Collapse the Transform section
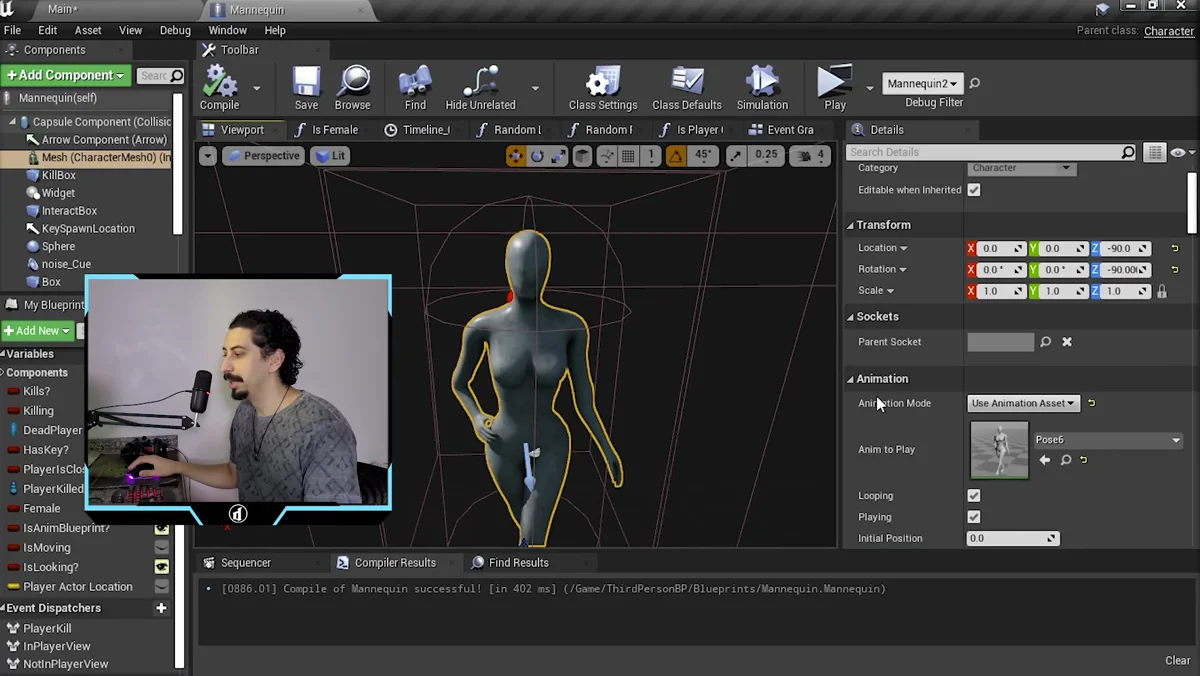Image resolution: width=1200 pixels, height=676 pixels. (851, 225)
